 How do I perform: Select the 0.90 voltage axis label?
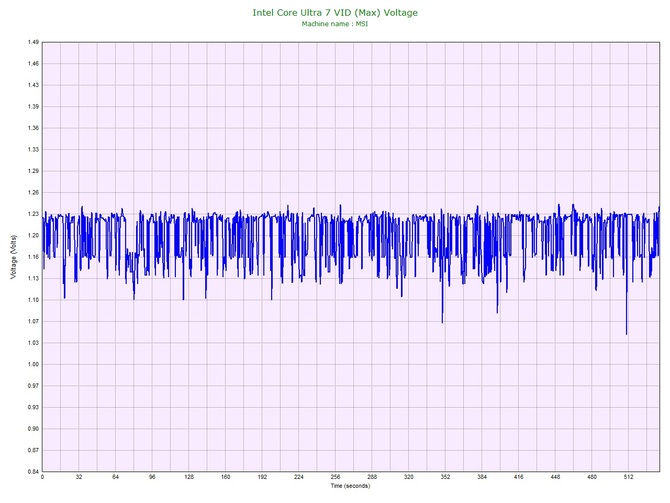pos(33,429)
